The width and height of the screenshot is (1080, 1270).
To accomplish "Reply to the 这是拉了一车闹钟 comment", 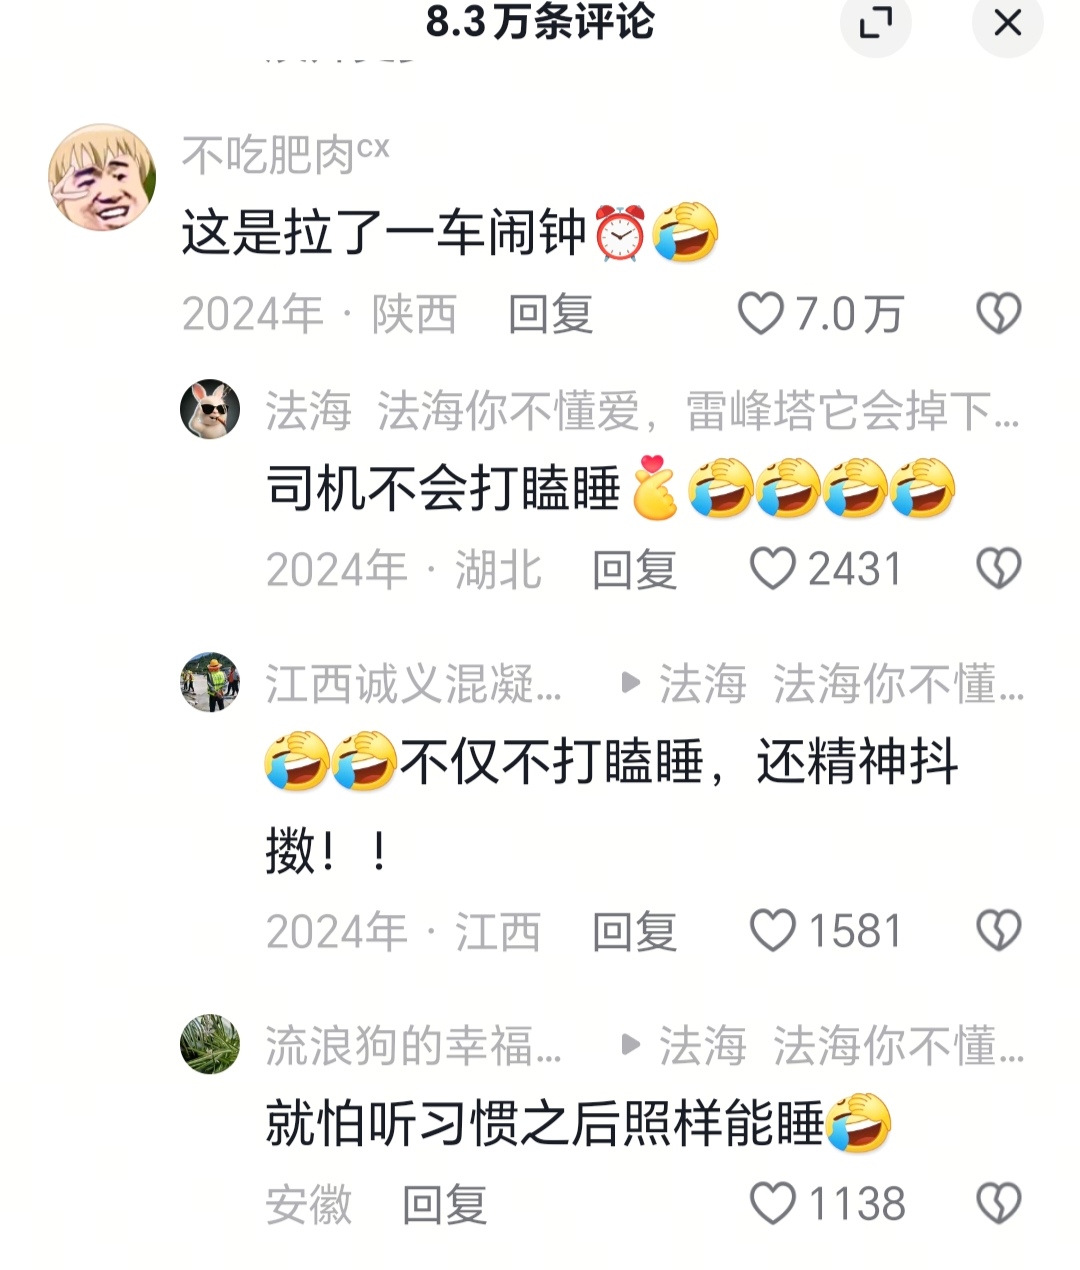I will click(x=550, y=314).
